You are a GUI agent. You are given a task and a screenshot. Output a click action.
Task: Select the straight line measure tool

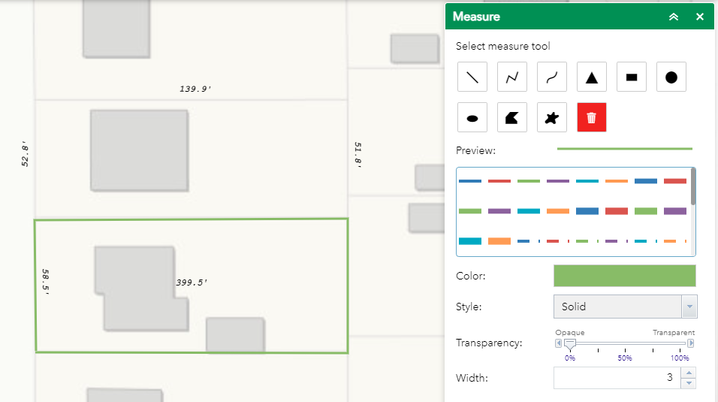[x=472, y=77]
